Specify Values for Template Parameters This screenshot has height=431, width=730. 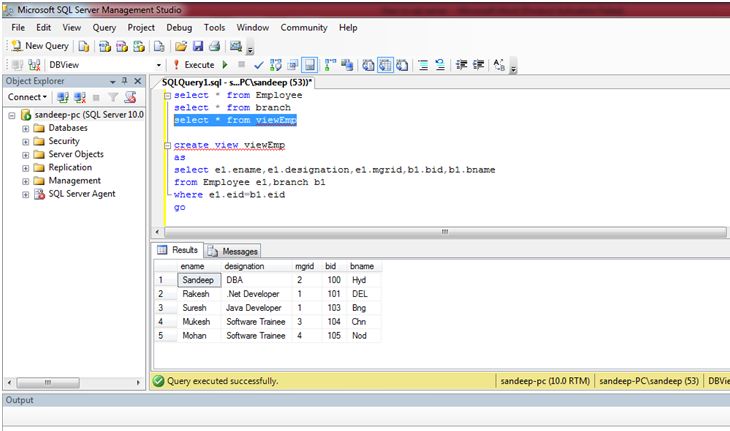(499, 65)
